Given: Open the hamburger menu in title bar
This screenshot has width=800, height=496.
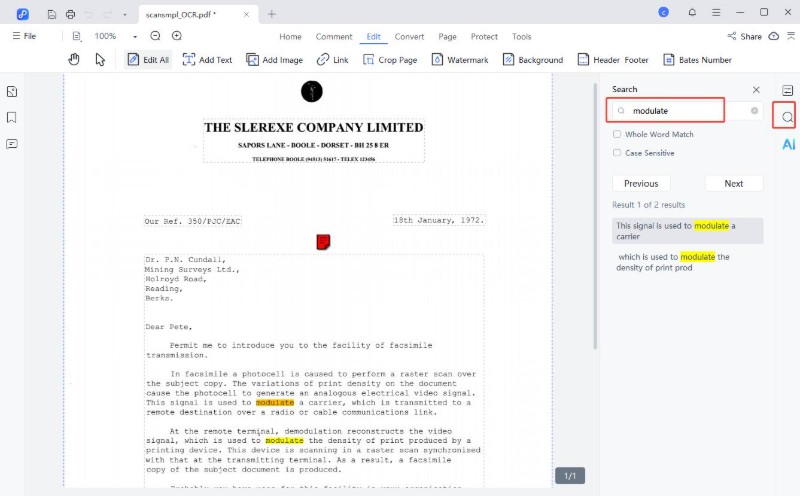Looking at the screenshot, I should pos(716,12).
